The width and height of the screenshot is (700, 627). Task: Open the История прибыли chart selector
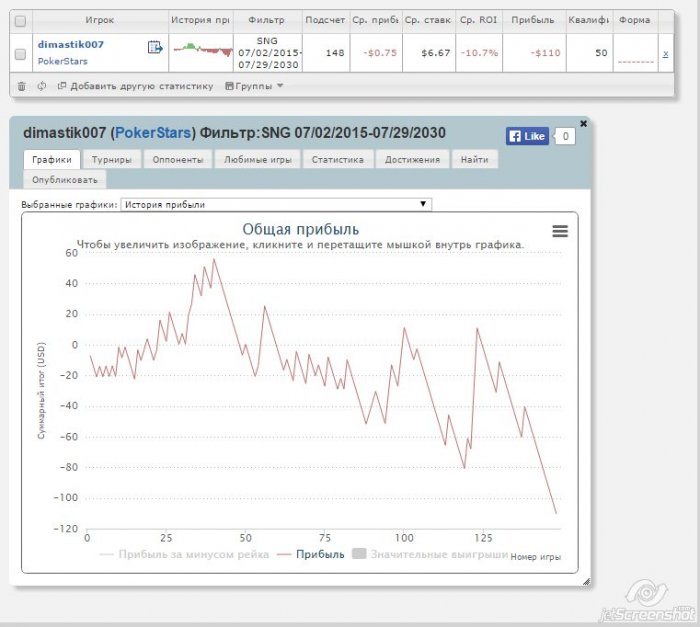(x=276, y=205)
